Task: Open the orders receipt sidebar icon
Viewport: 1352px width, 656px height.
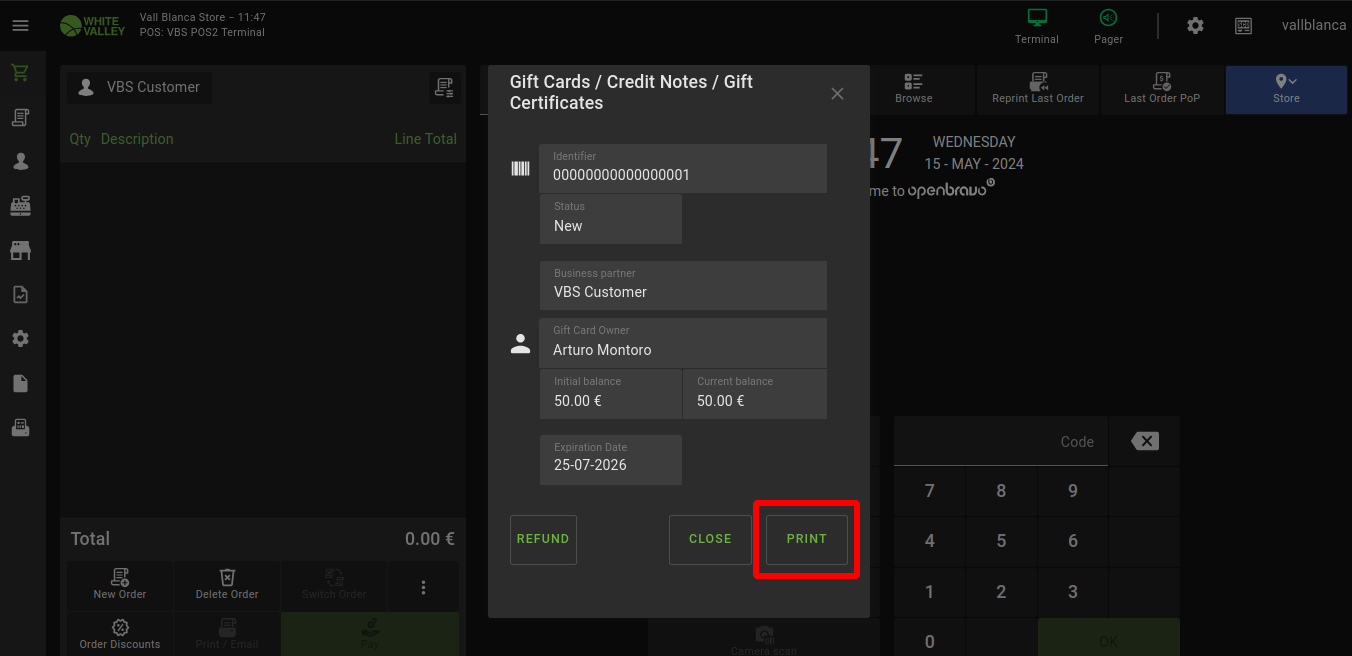Action: 20,118
